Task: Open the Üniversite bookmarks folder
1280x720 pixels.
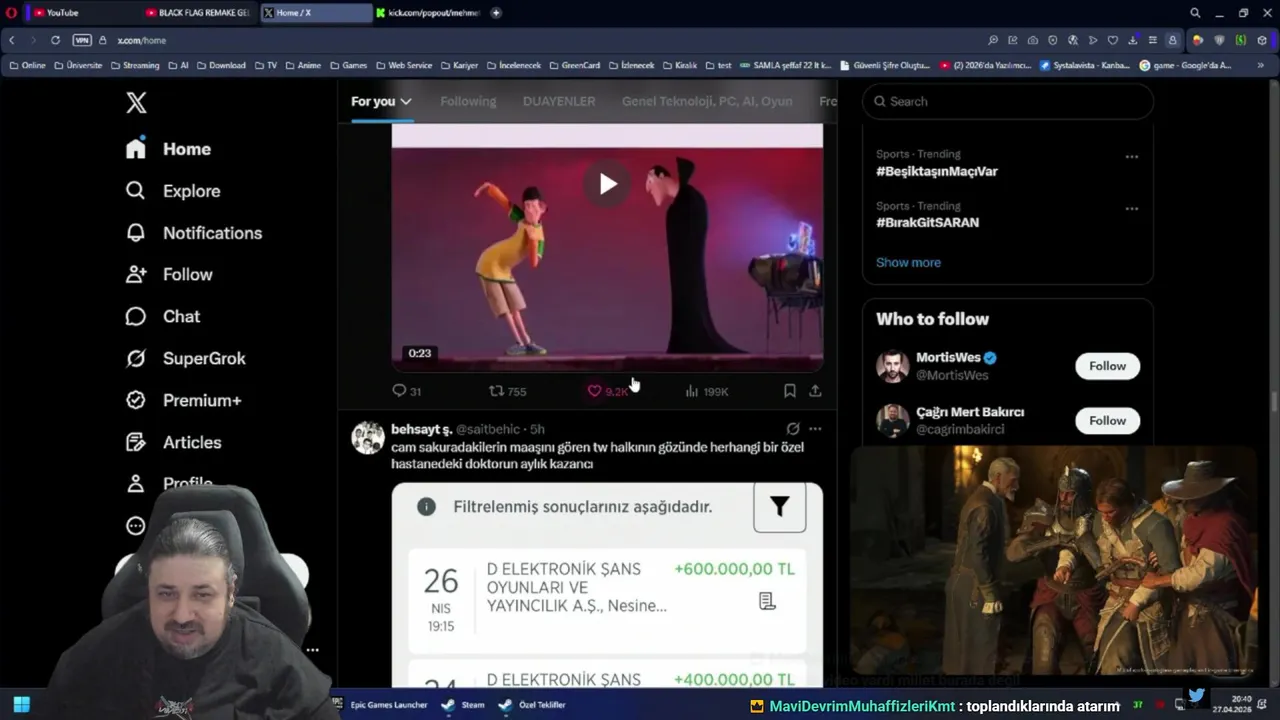Action: coord(78,65)
